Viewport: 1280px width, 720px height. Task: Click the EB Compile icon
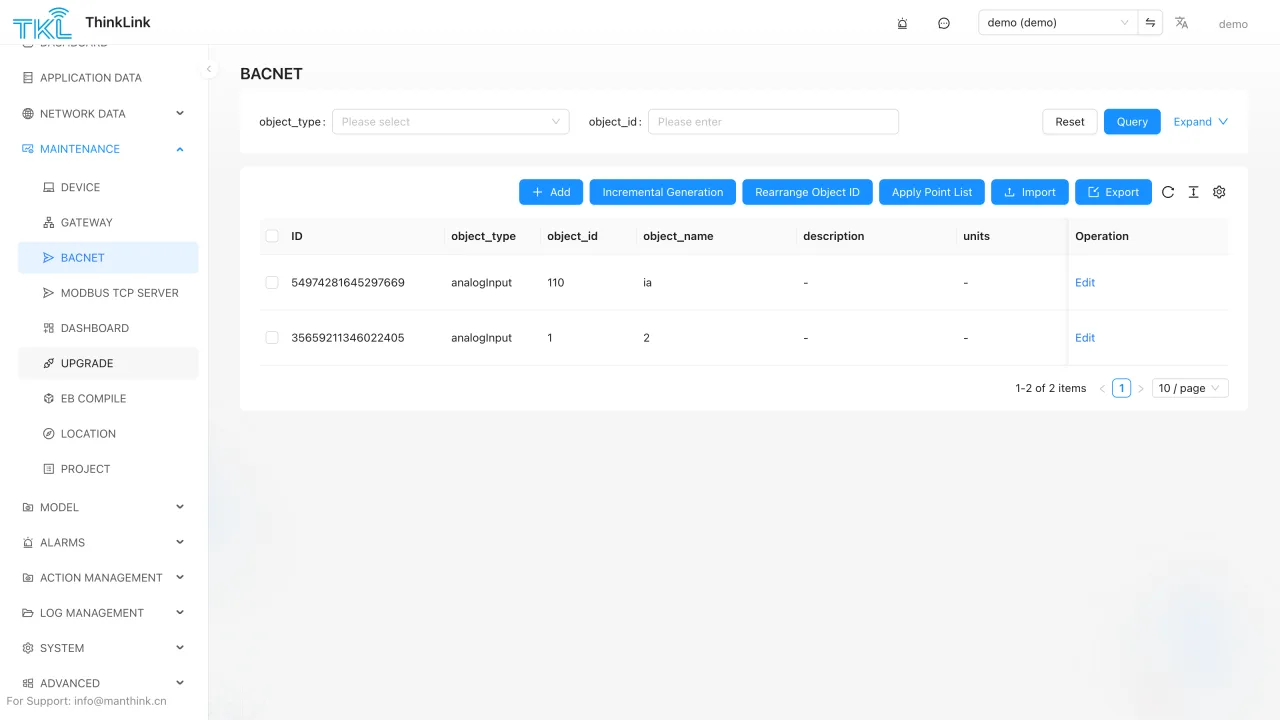click(x=49, y=398)
